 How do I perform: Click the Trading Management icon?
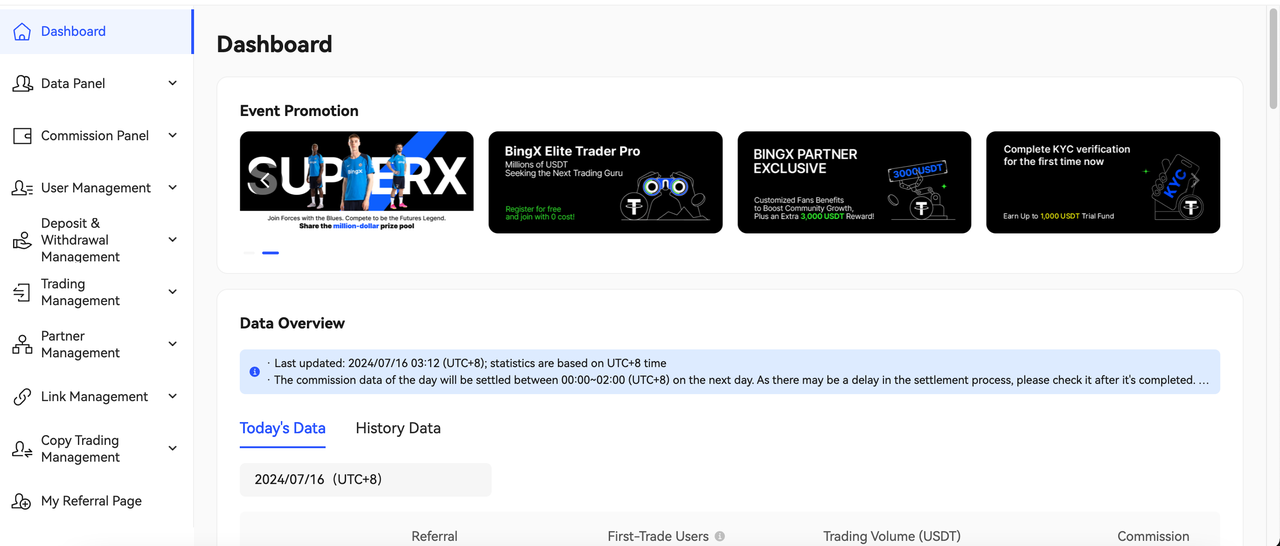tap(21, 292)
